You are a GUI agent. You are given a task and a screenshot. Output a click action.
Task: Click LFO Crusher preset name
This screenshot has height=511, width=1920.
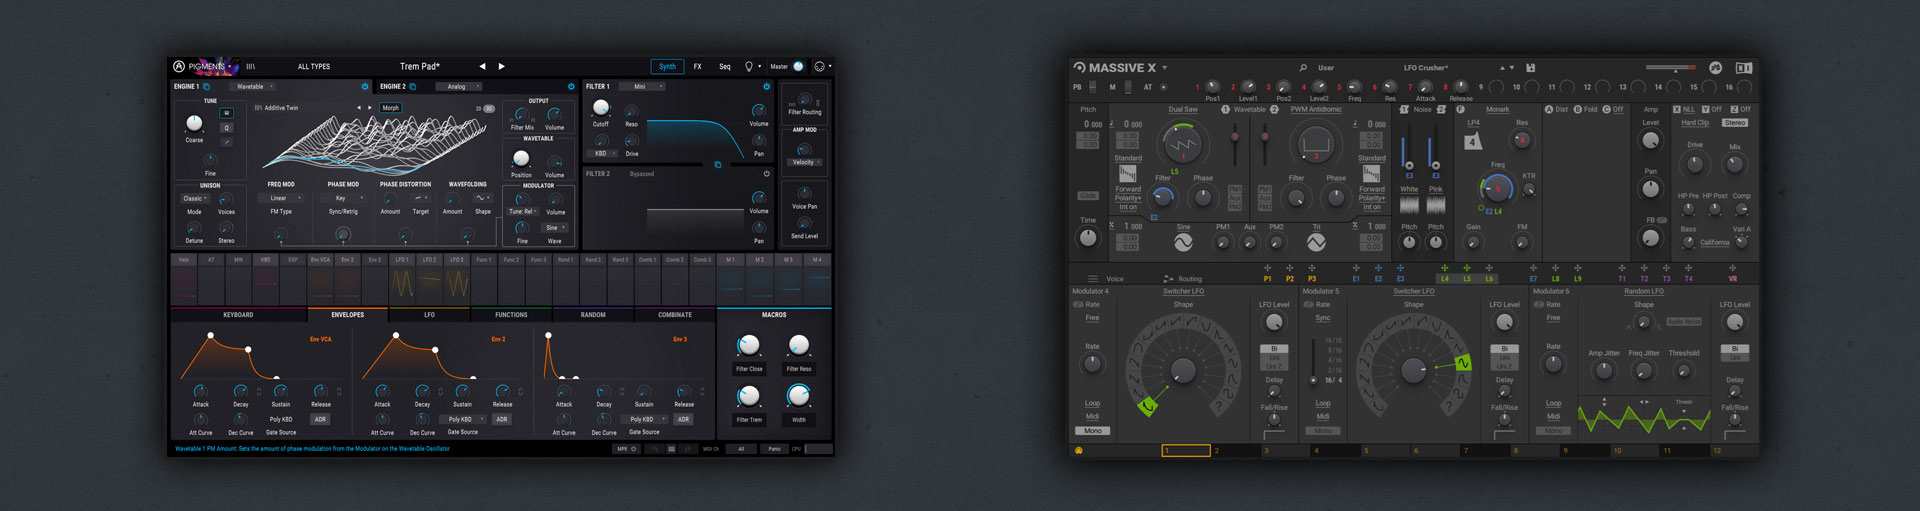1425,68
